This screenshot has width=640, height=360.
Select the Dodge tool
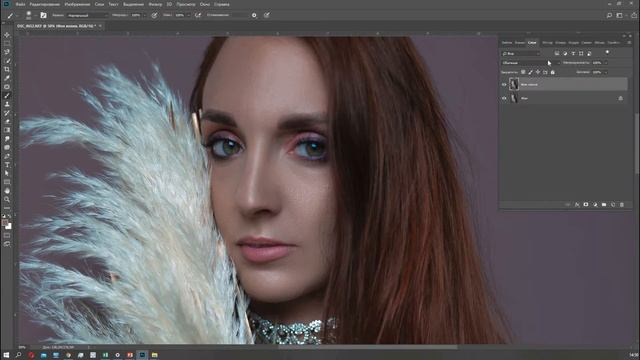coord(7,147)
